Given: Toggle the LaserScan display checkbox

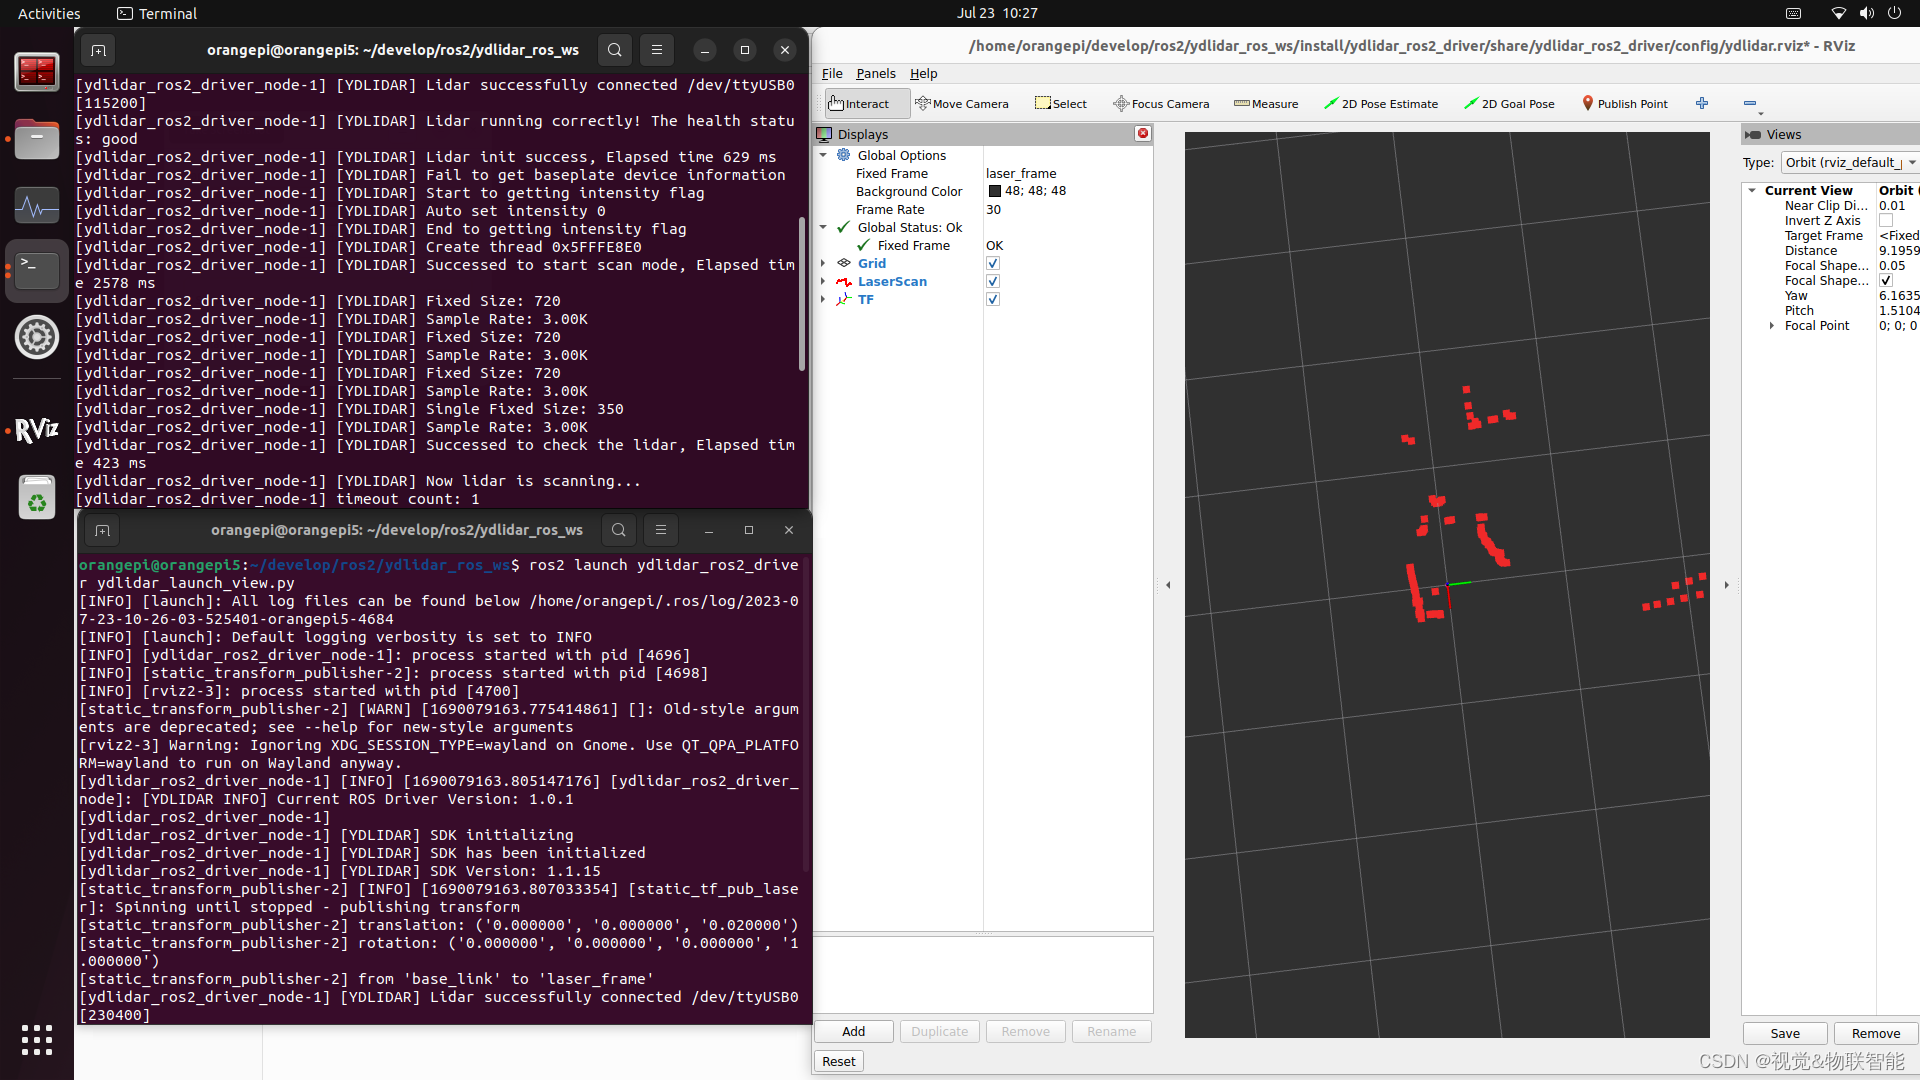Looking at the screenshot, I should click(993, 281).
